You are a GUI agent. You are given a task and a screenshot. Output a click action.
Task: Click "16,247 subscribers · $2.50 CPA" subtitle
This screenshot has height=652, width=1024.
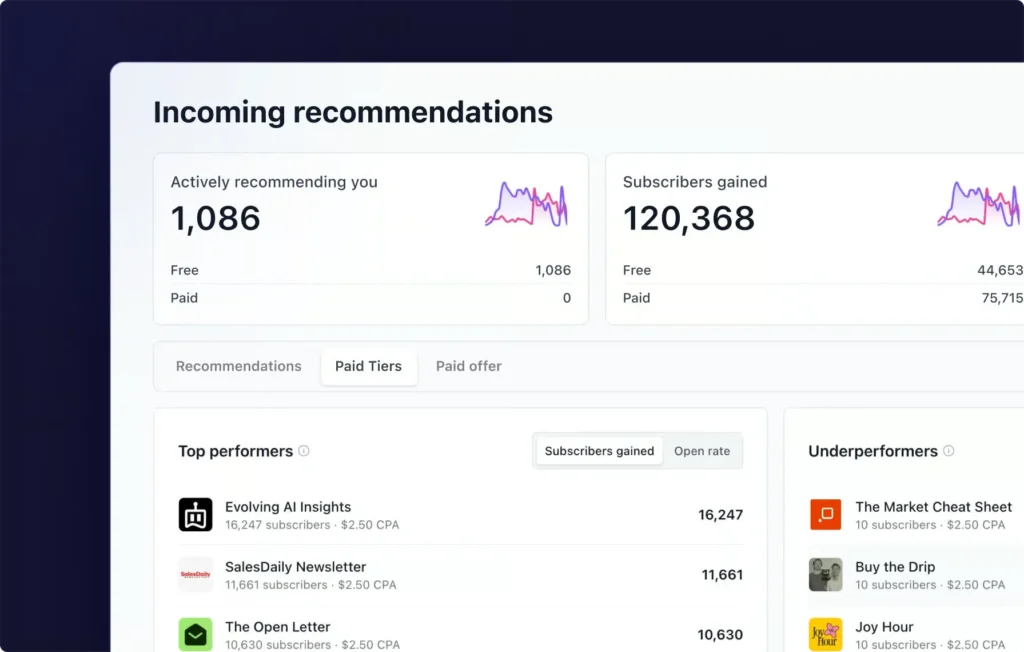point(312,525)
